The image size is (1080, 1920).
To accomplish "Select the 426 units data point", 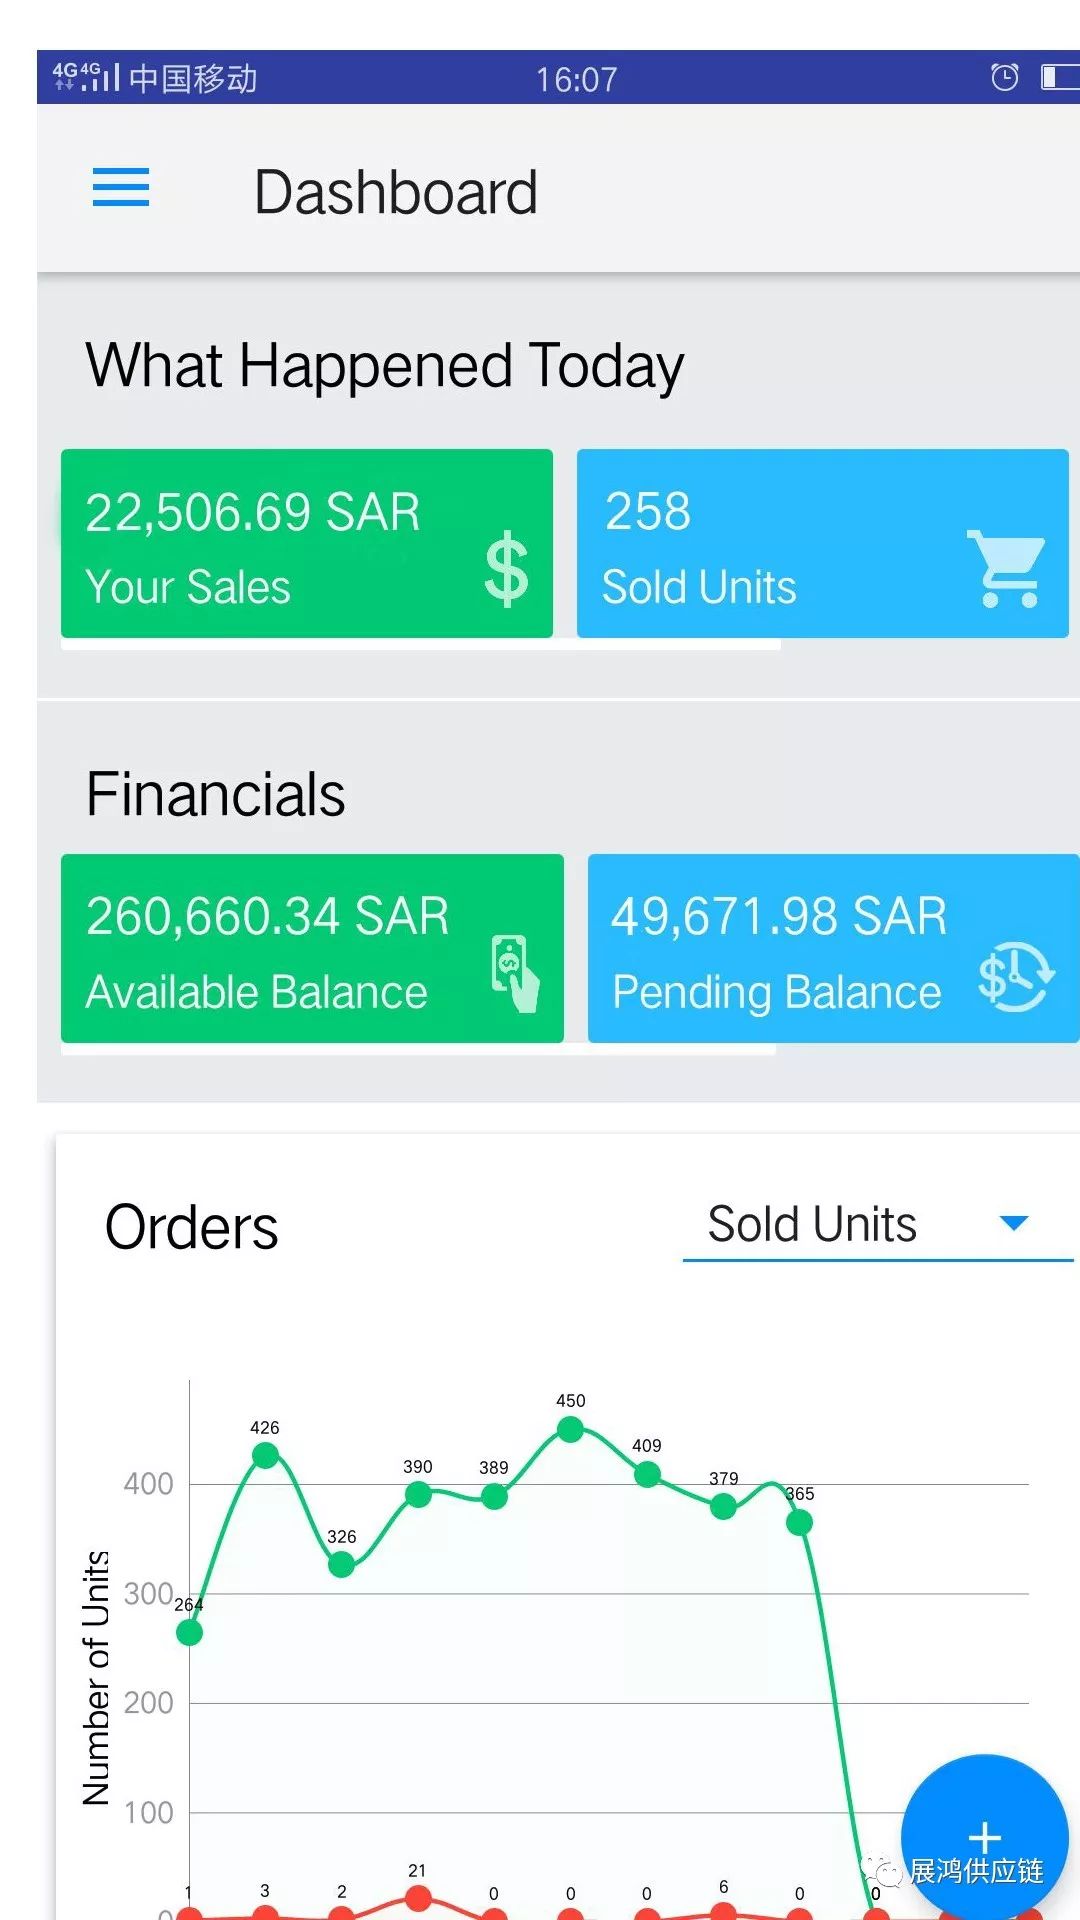I will point(265,1455).
